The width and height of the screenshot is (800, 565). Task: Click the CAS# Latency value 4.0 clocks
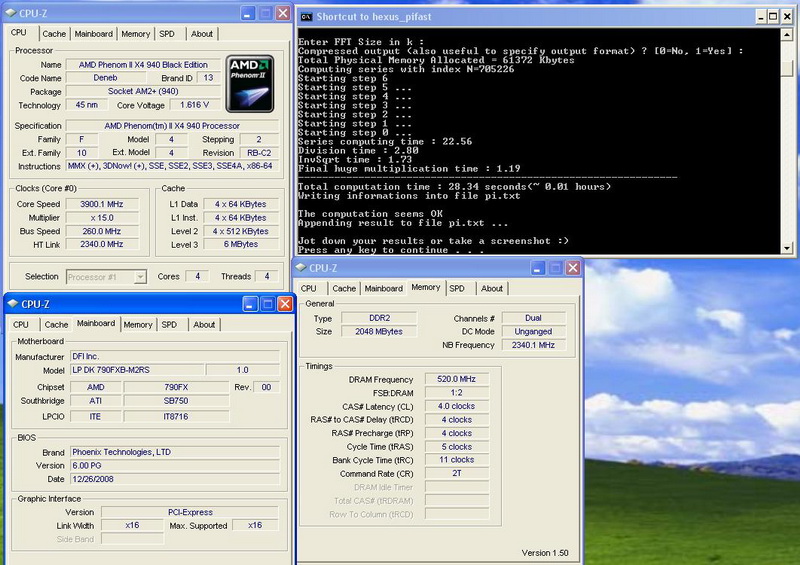(x=457, y=406)
